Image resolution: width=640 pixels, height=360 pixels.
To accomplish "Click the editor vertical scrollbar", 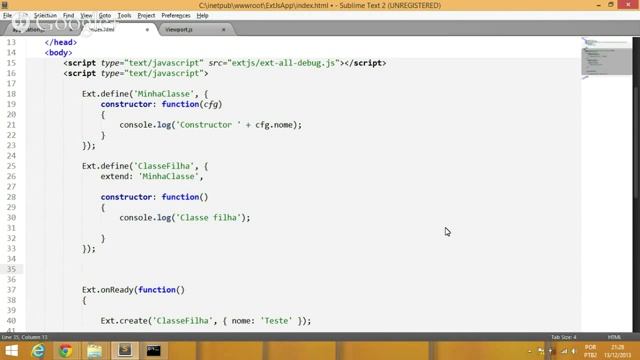I will click(636, 184).
